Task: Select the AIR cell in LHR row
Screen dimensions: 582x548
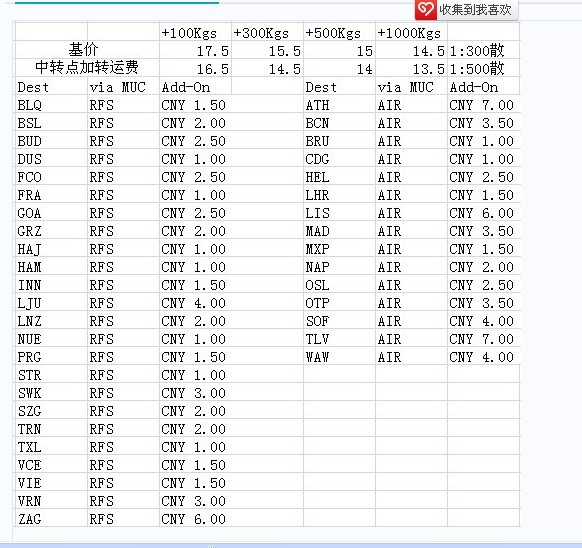Action: click(x=412, y=195)
